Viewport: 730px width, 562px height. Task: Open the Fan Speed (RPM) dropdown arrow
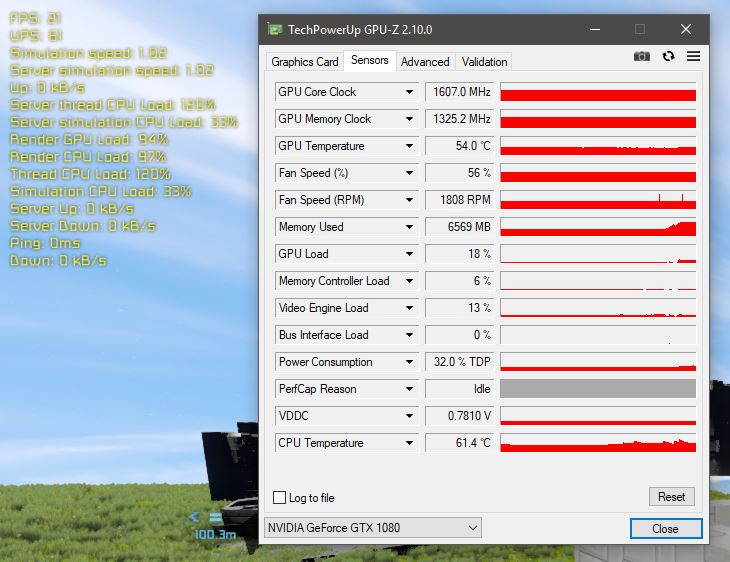(409, 200)
